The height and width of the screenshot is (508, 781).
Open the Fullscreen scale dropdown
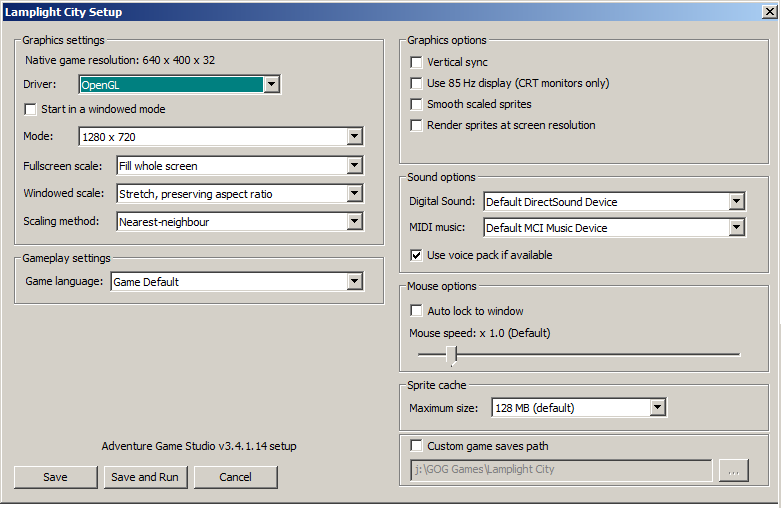[240, 166]
